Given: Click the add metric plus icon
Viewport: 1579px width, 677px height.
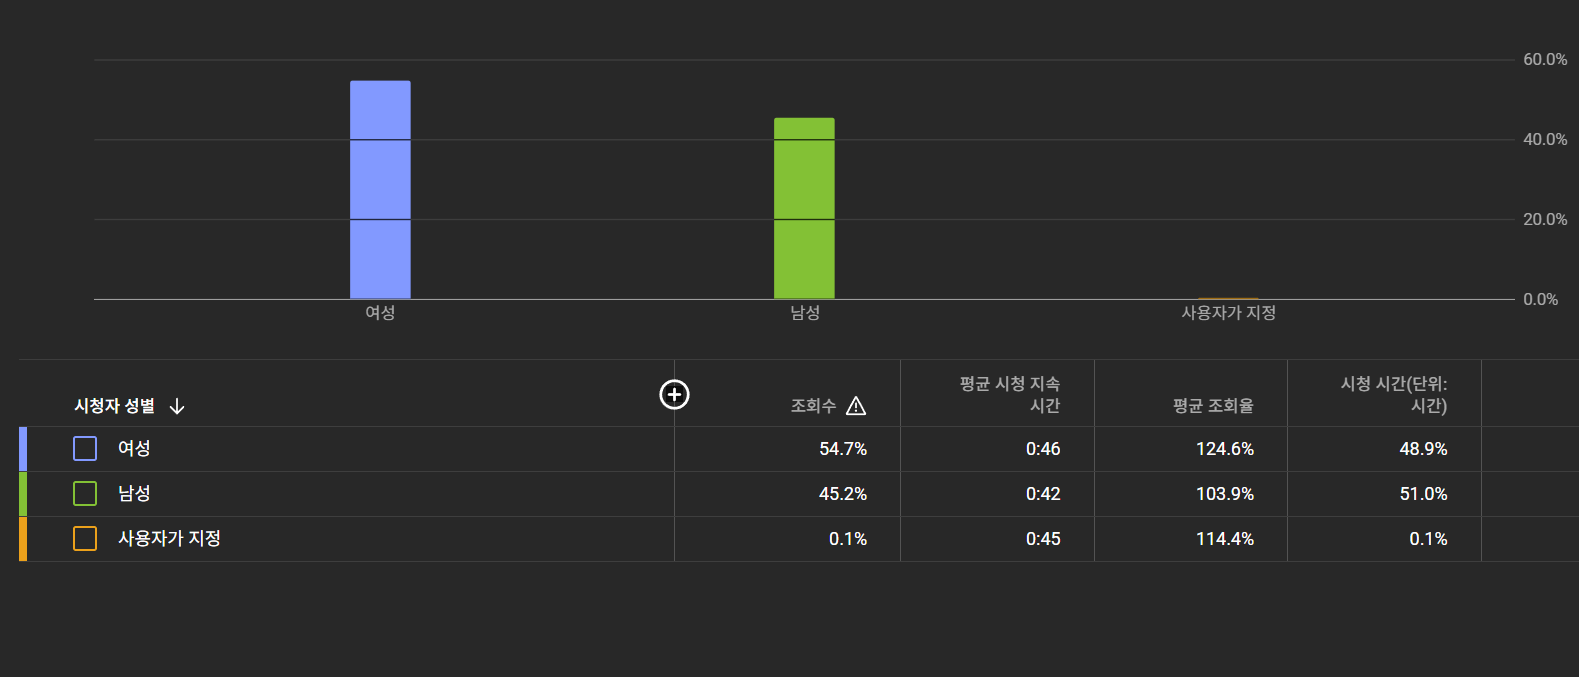Looking at the screenshot, I should [x=674, y=395].
